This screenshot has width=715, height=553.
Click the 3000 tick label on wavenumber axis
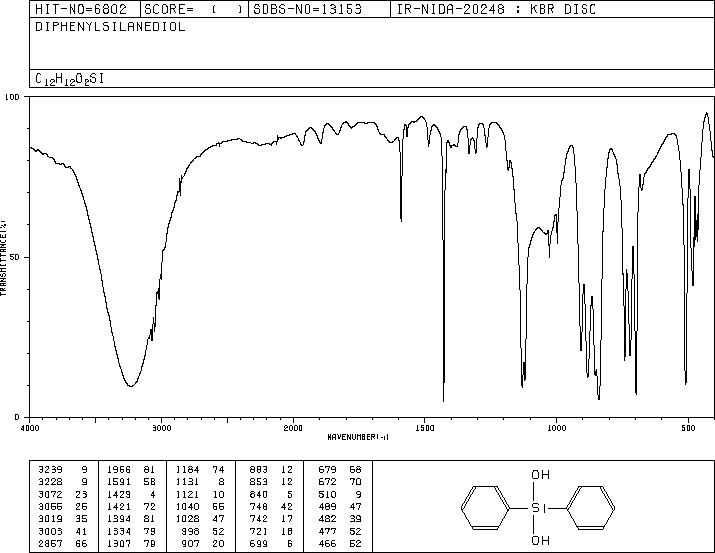(x=161, y=428)
